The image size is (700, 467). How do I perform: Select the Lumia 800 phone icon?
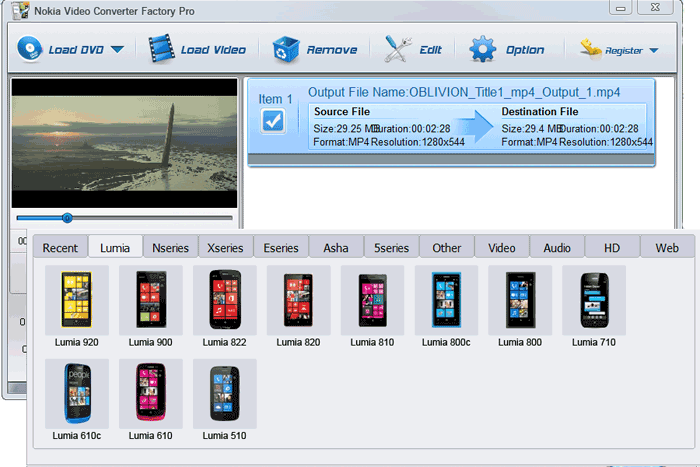[x=520, y=300]
